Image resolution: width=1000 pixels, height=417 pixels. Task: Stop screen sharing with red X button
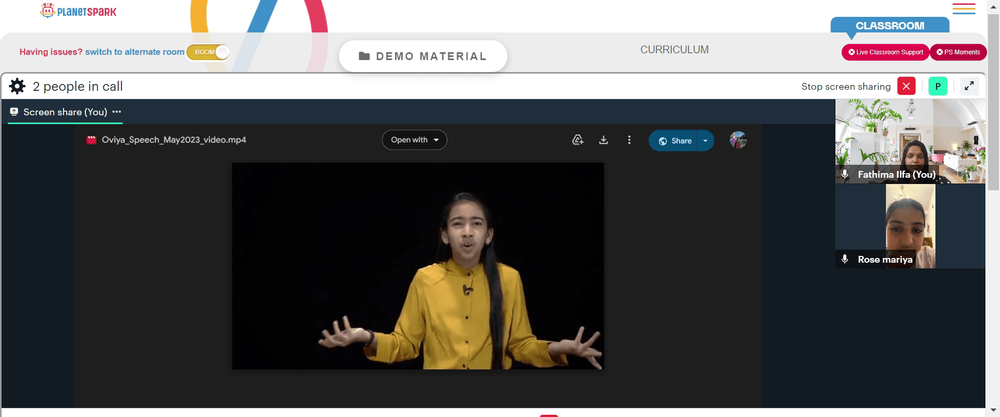coord(906,86)
